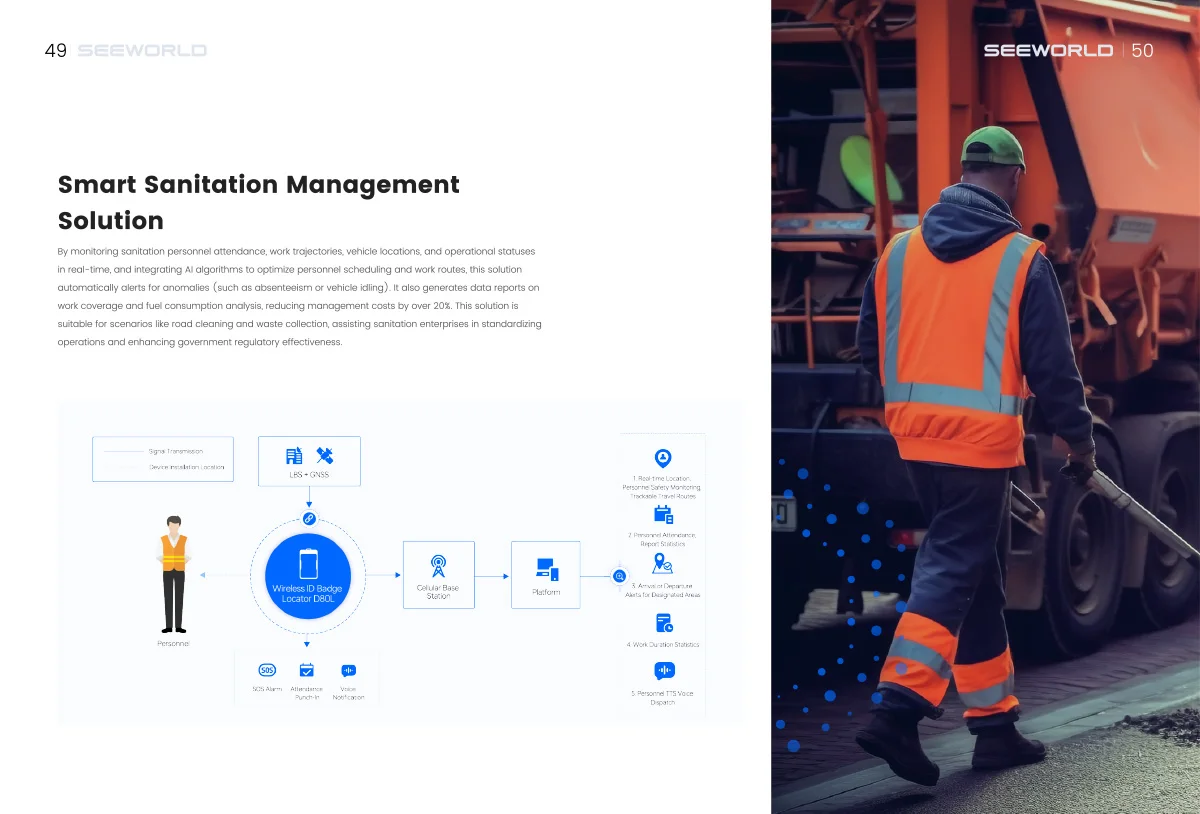The width and height of the screenshot is (1200, 814).
Task: Click the Wireless ID Badge Locator D80L circle
Action: (x=309, y=576)
